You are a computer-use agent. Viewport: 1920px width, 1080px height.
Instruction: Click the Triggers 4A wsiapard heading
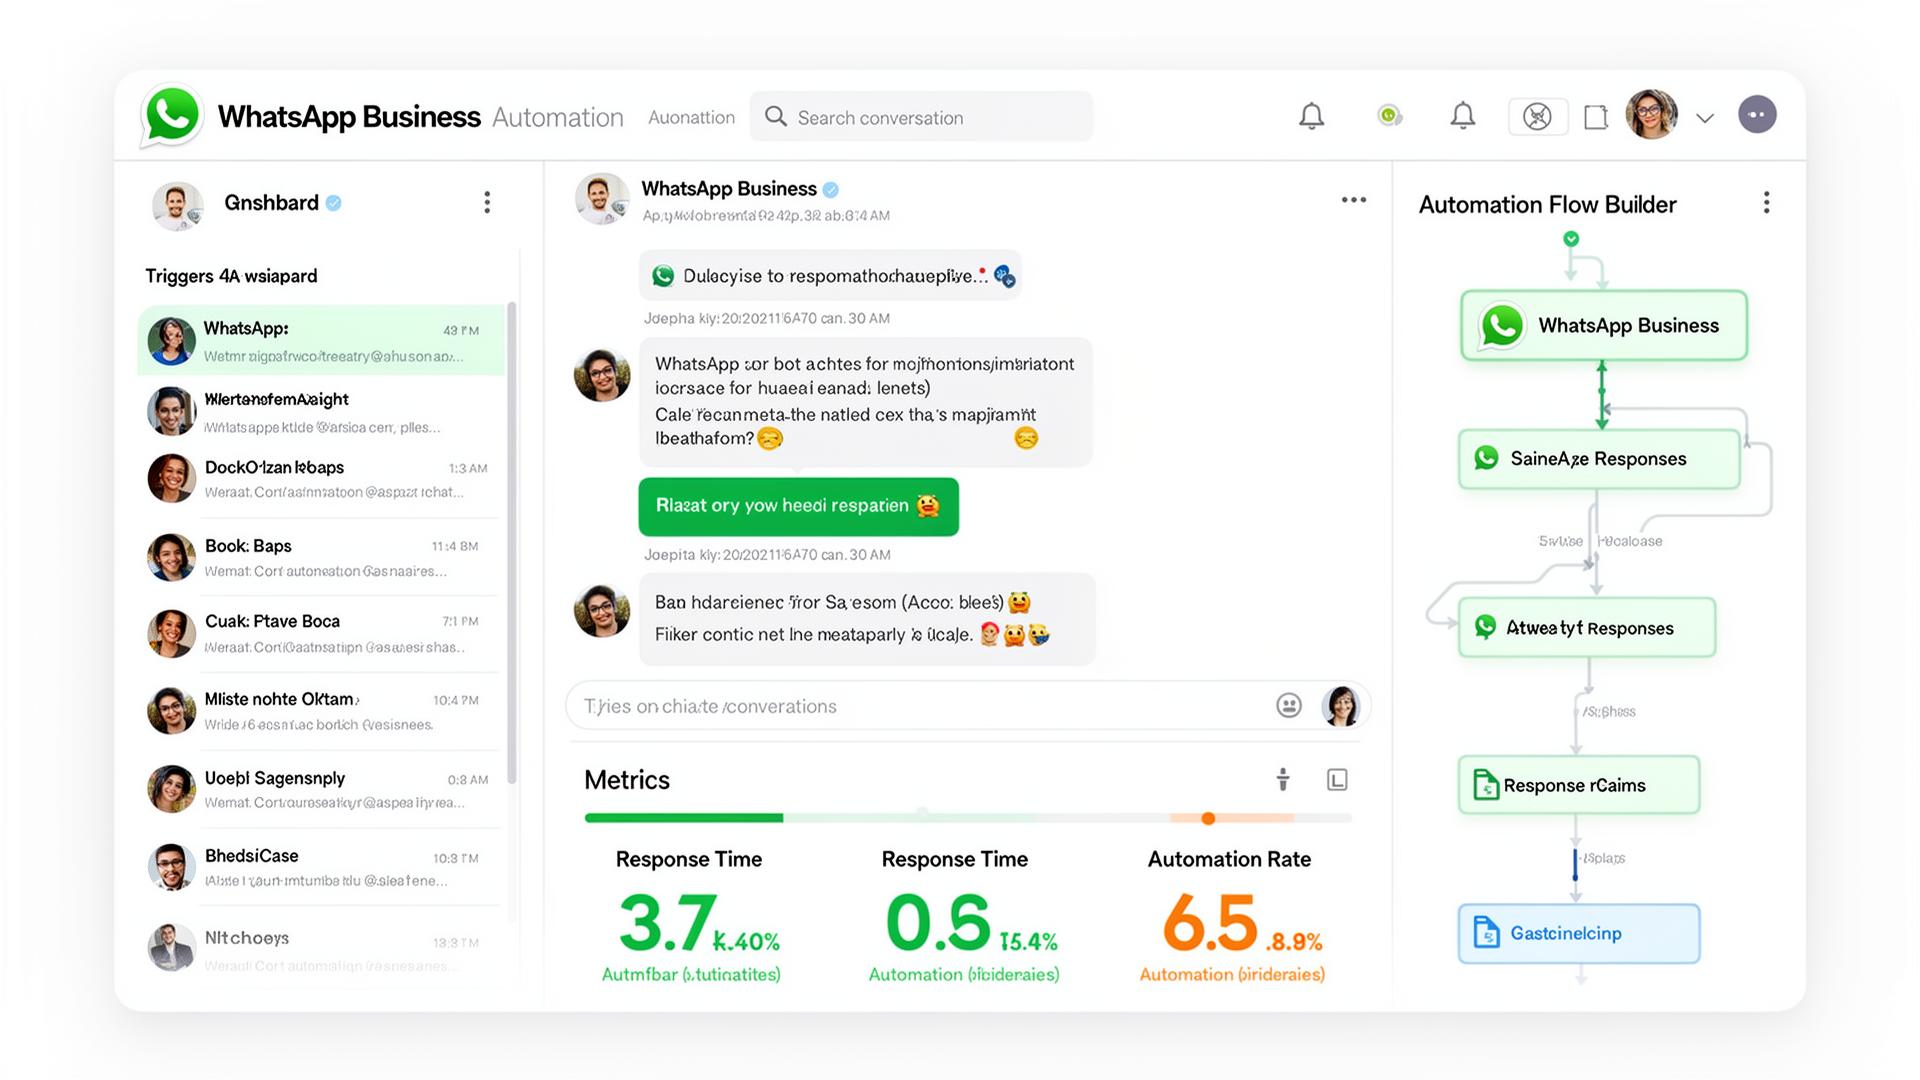pyautogui.click(x=231, y=276)
